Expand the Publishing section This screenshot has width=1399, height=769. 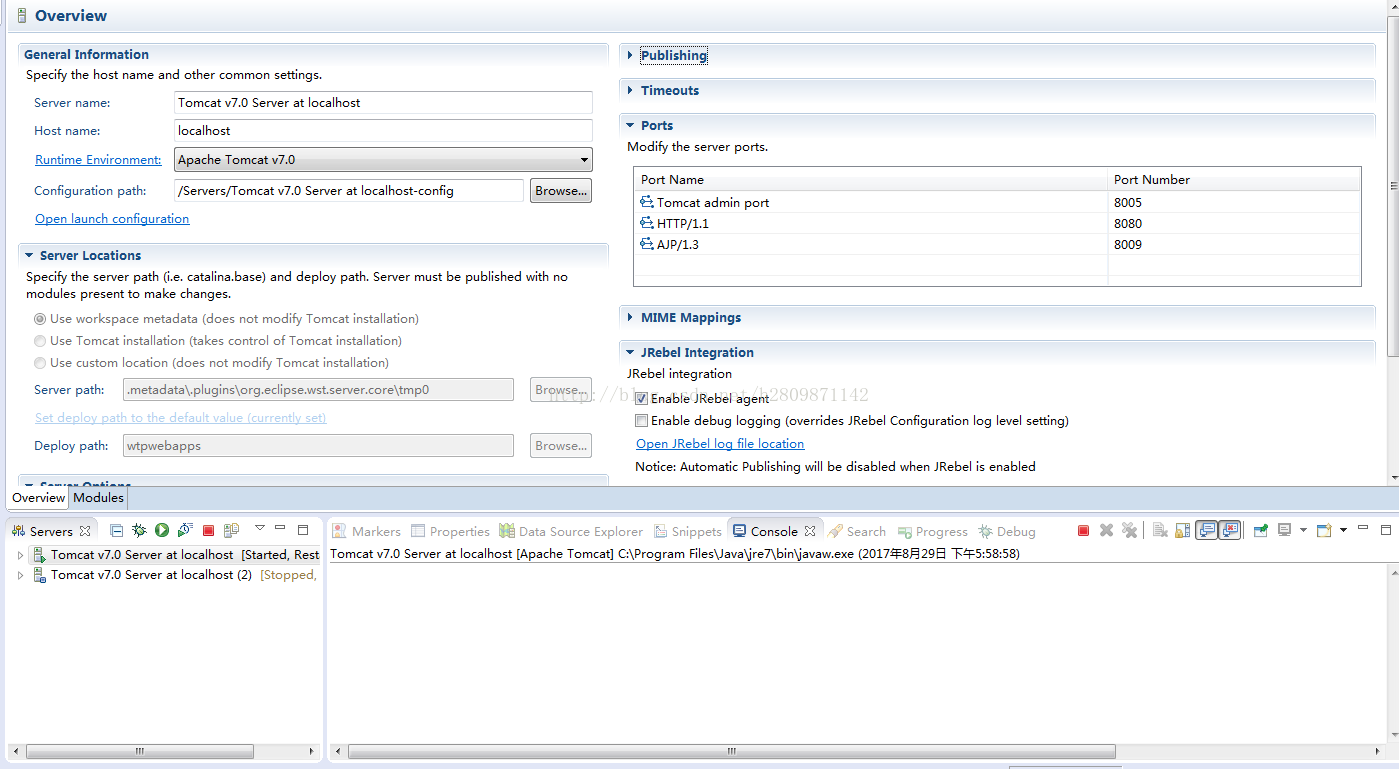point(630,55)
